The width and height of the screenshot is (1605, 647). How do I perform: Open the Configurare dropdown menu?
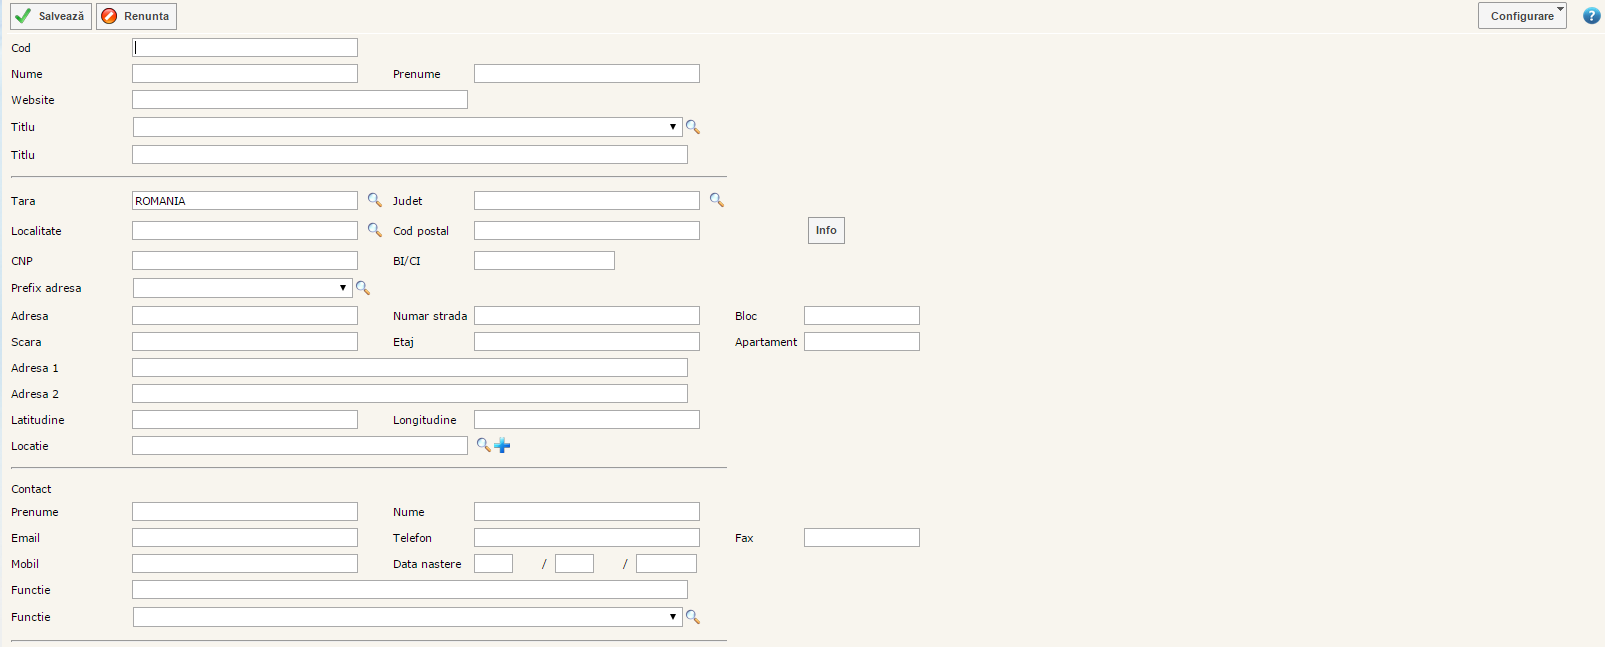[1522, 16]
